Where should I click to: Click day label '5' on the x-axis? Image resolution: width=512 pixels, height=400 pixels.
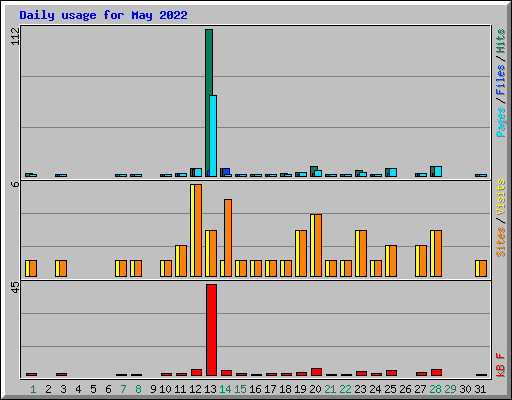point(93,389)
